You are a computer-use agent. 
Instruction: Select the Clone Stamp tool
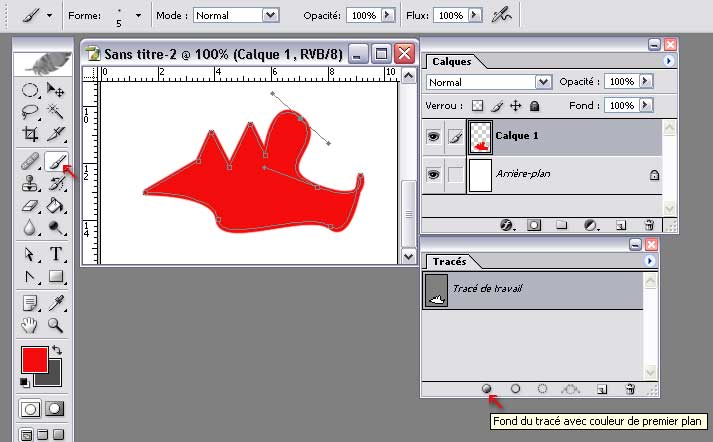tap(30, 183)
